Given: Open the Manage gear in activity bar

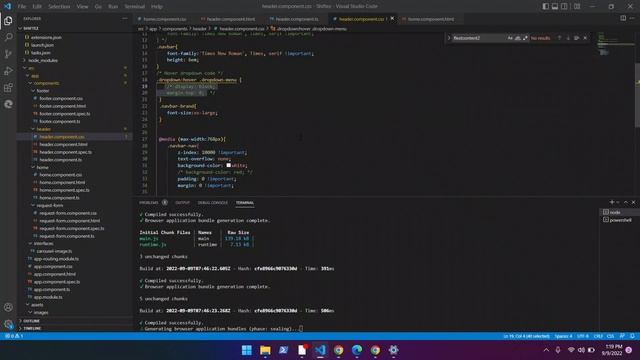Looking at the screenshot, I should 8,324.
